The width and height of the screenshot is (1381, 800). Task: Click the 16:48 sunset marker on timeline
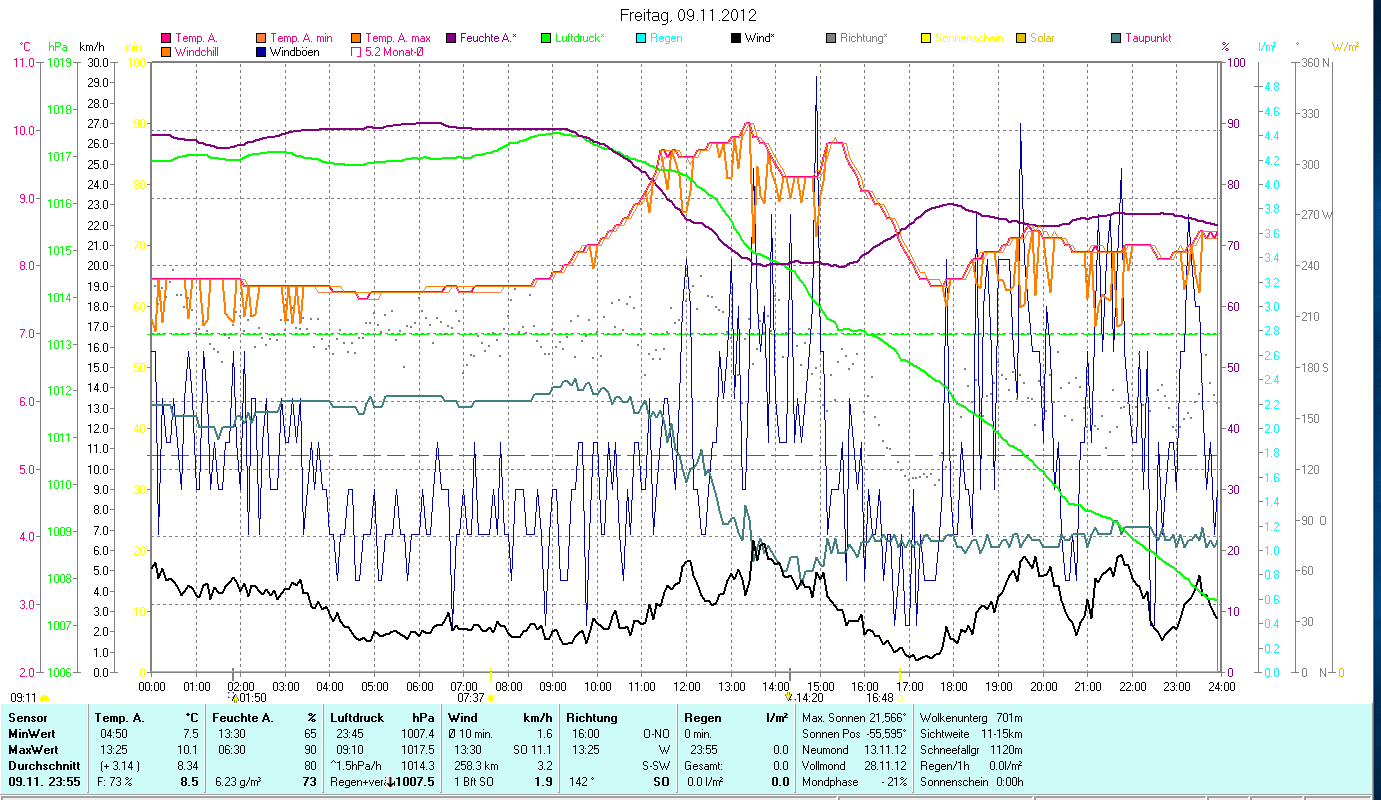[900, 697]
